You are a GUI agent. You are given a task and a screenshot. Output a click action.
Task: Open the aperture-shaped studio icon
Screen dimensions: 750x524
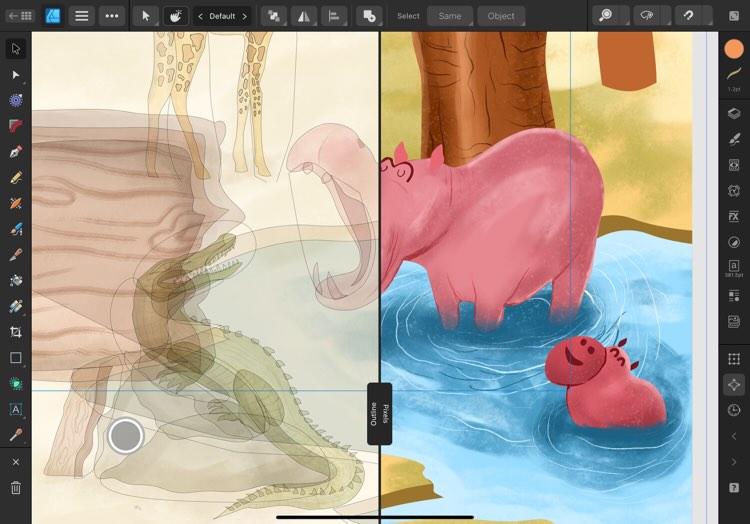point(734,191)
